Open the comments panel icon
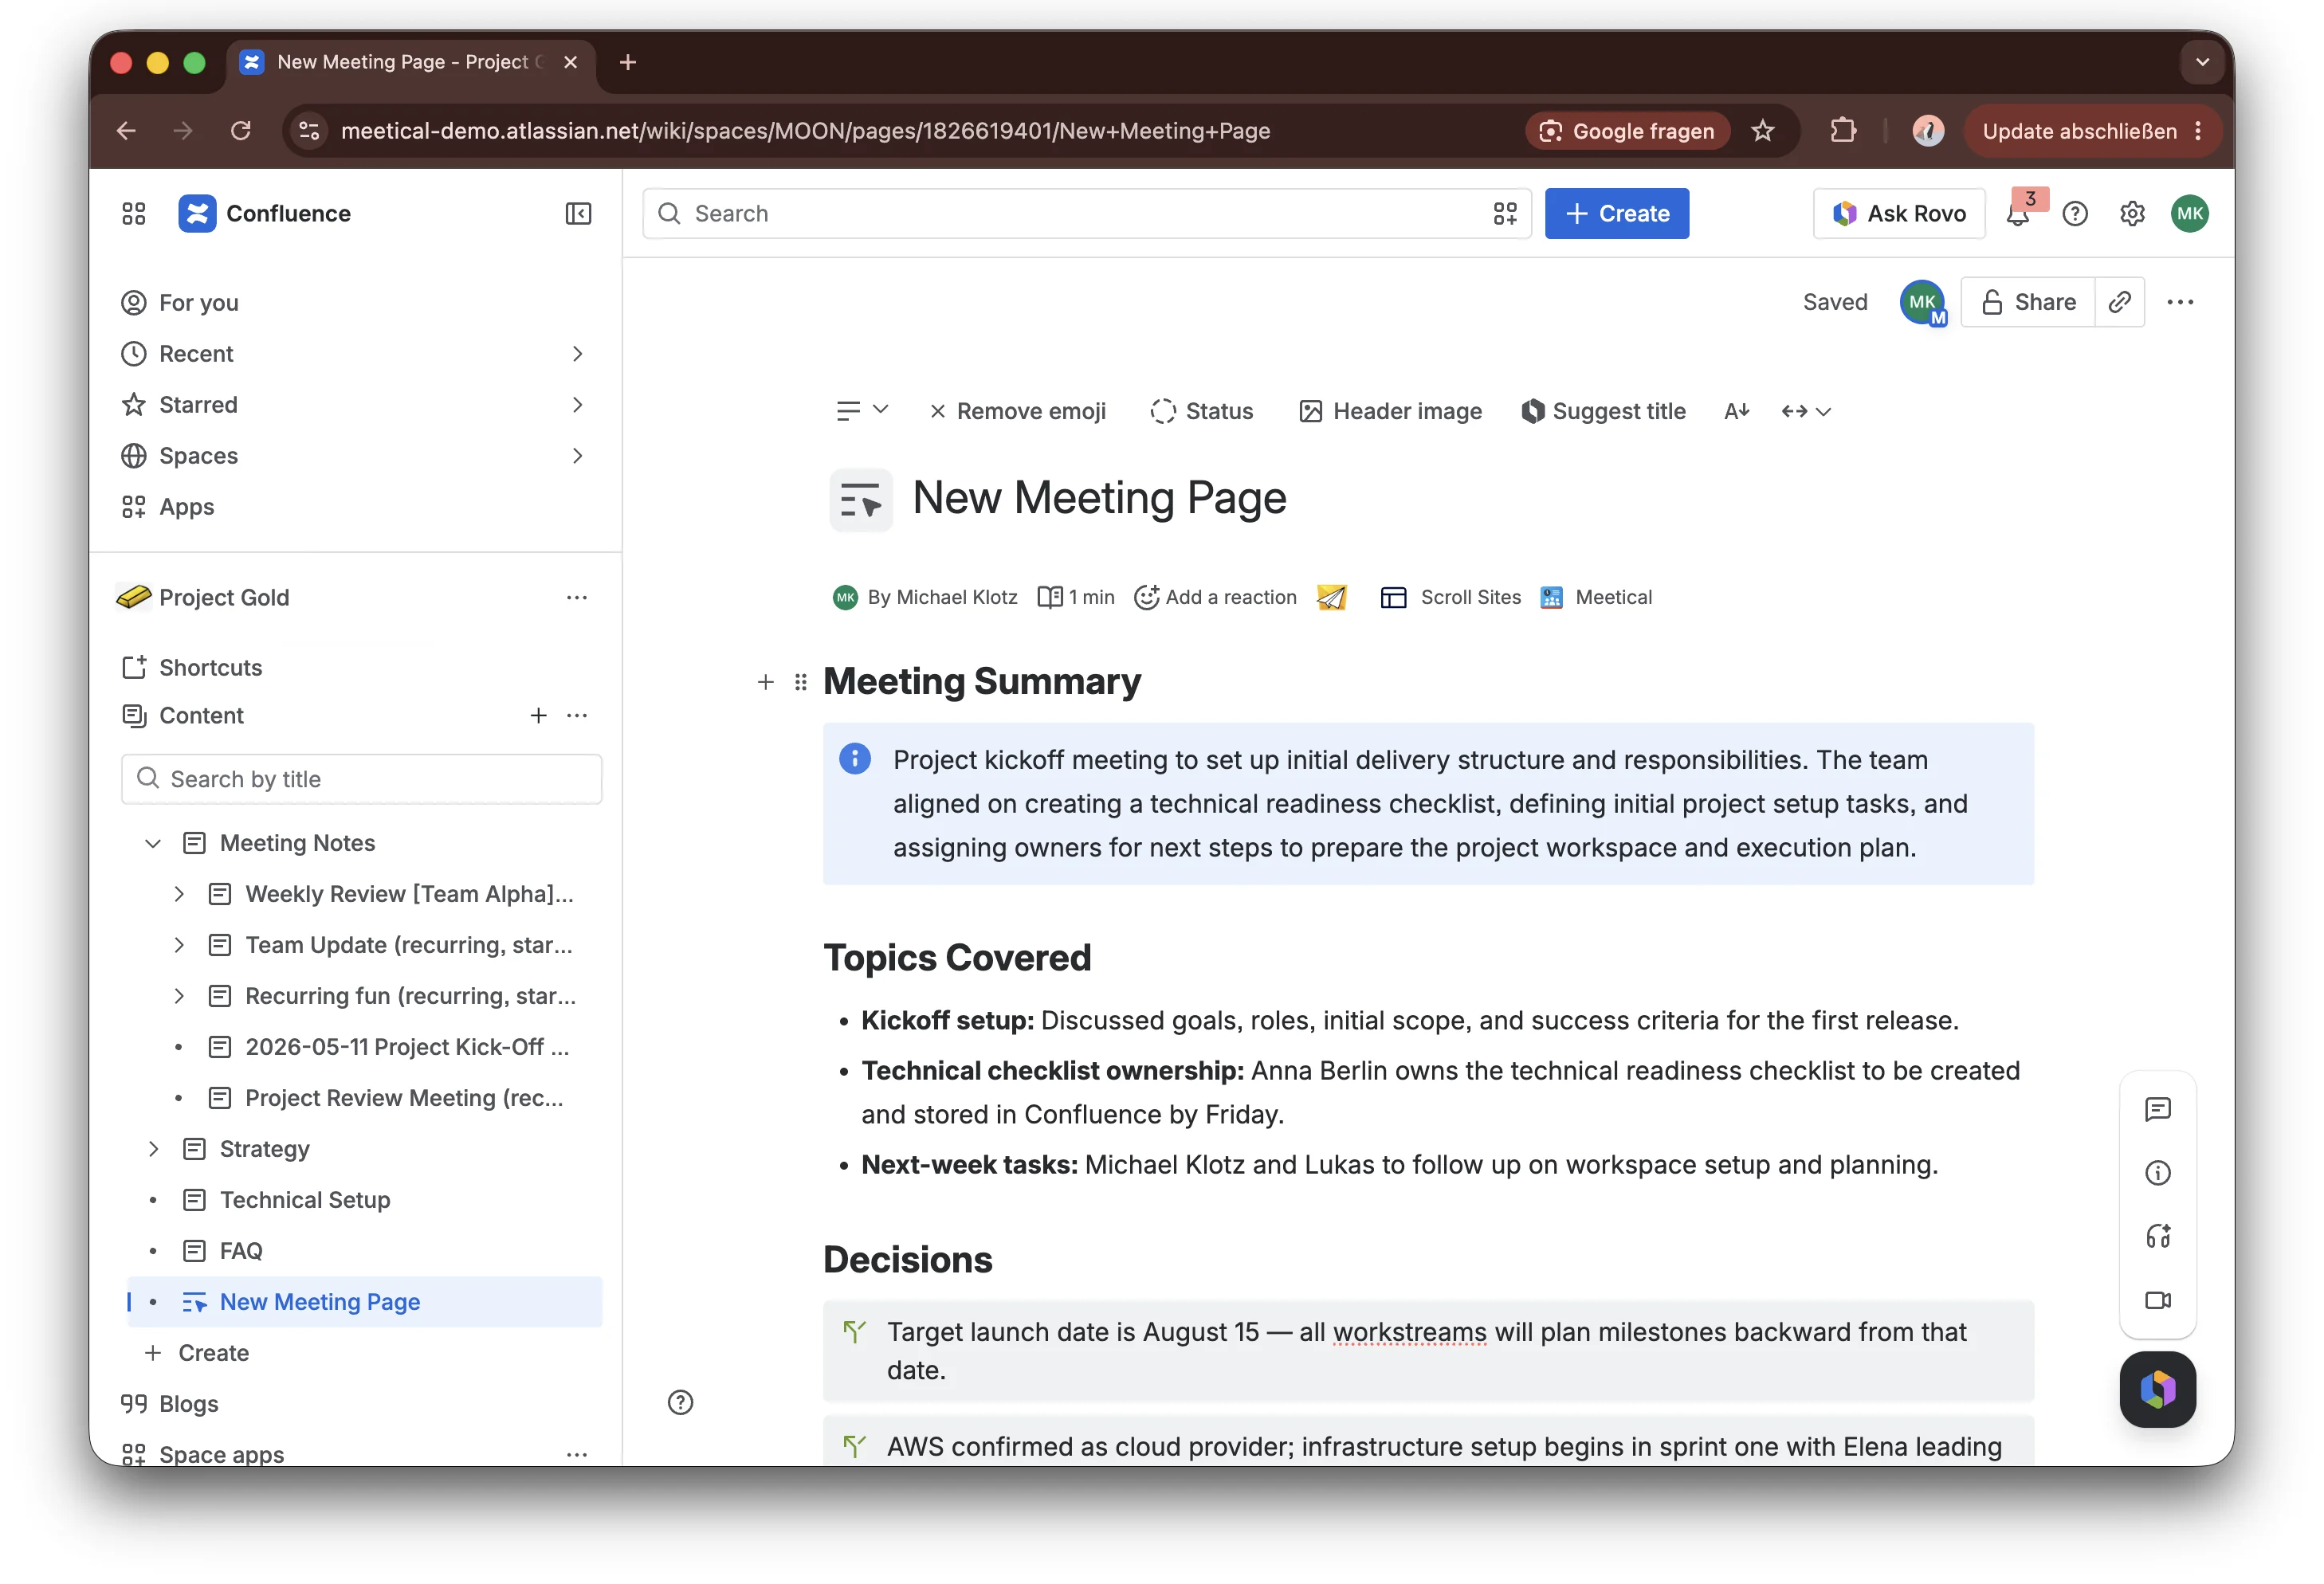Viewport: 2324px width, 1584px height. click(x=2157, y=1108)
